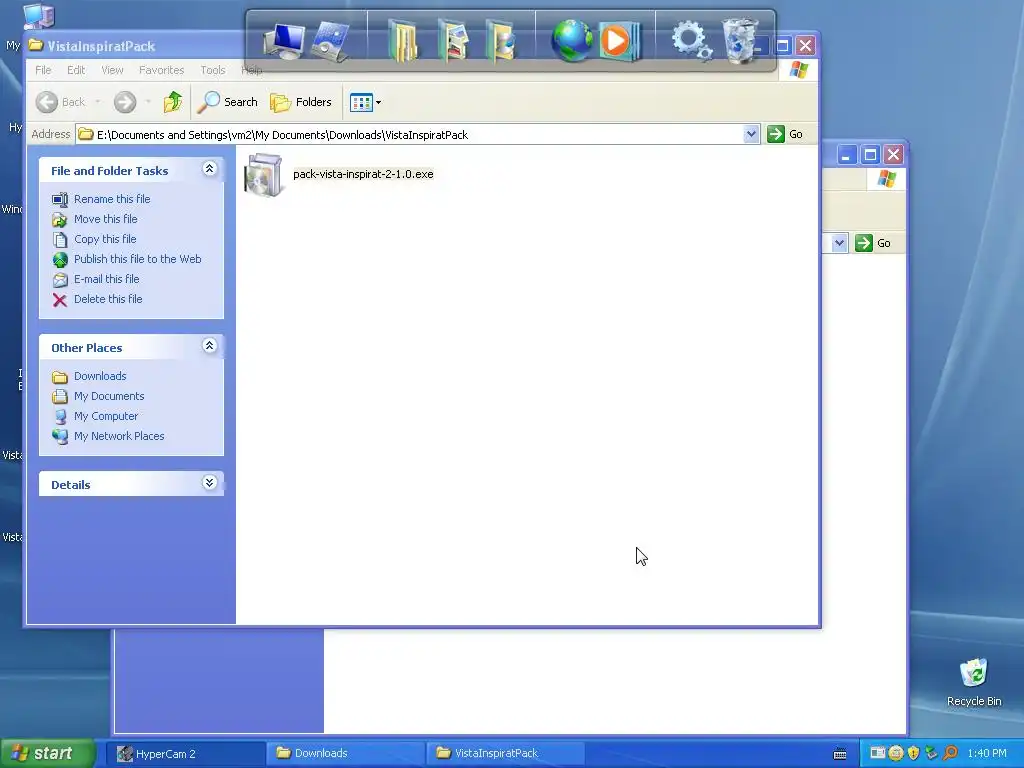
Task: Open the pictures folder icon in the dock
Action: click(453, 40)
